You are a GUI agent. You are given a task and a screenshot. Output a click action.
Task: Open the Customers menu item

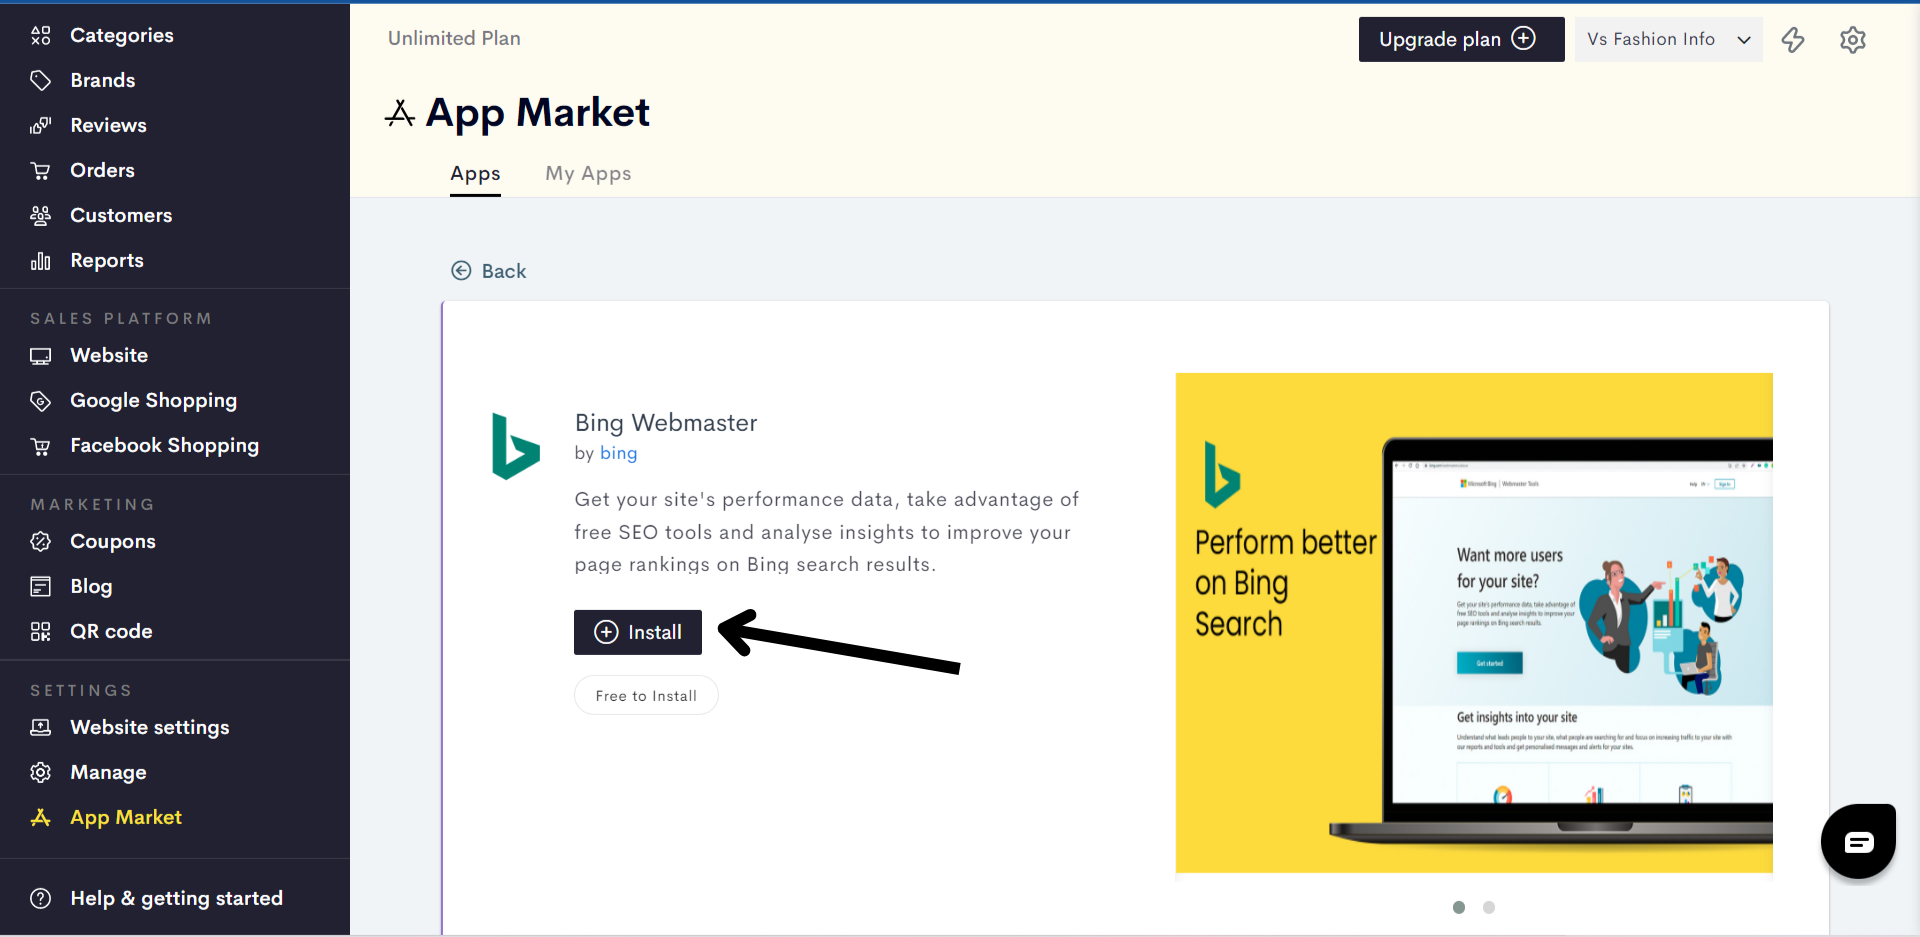121,215
